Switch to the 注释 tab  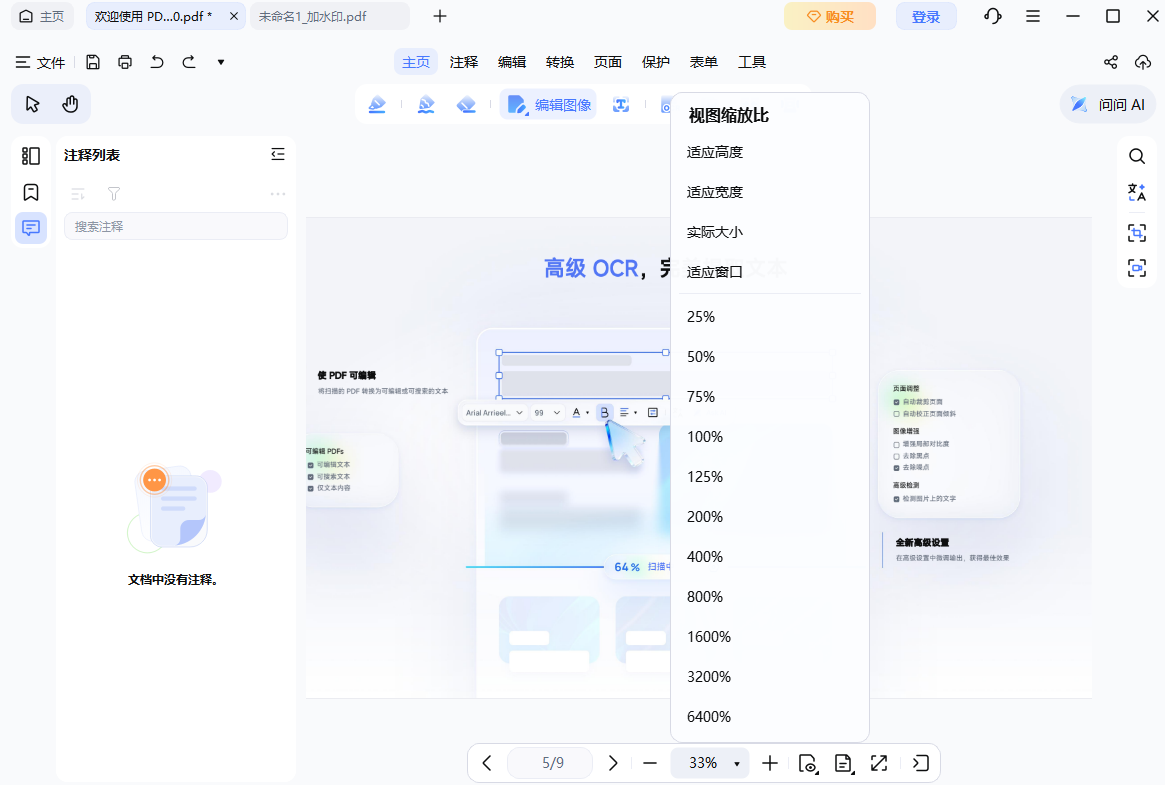(x=464, y=62)
